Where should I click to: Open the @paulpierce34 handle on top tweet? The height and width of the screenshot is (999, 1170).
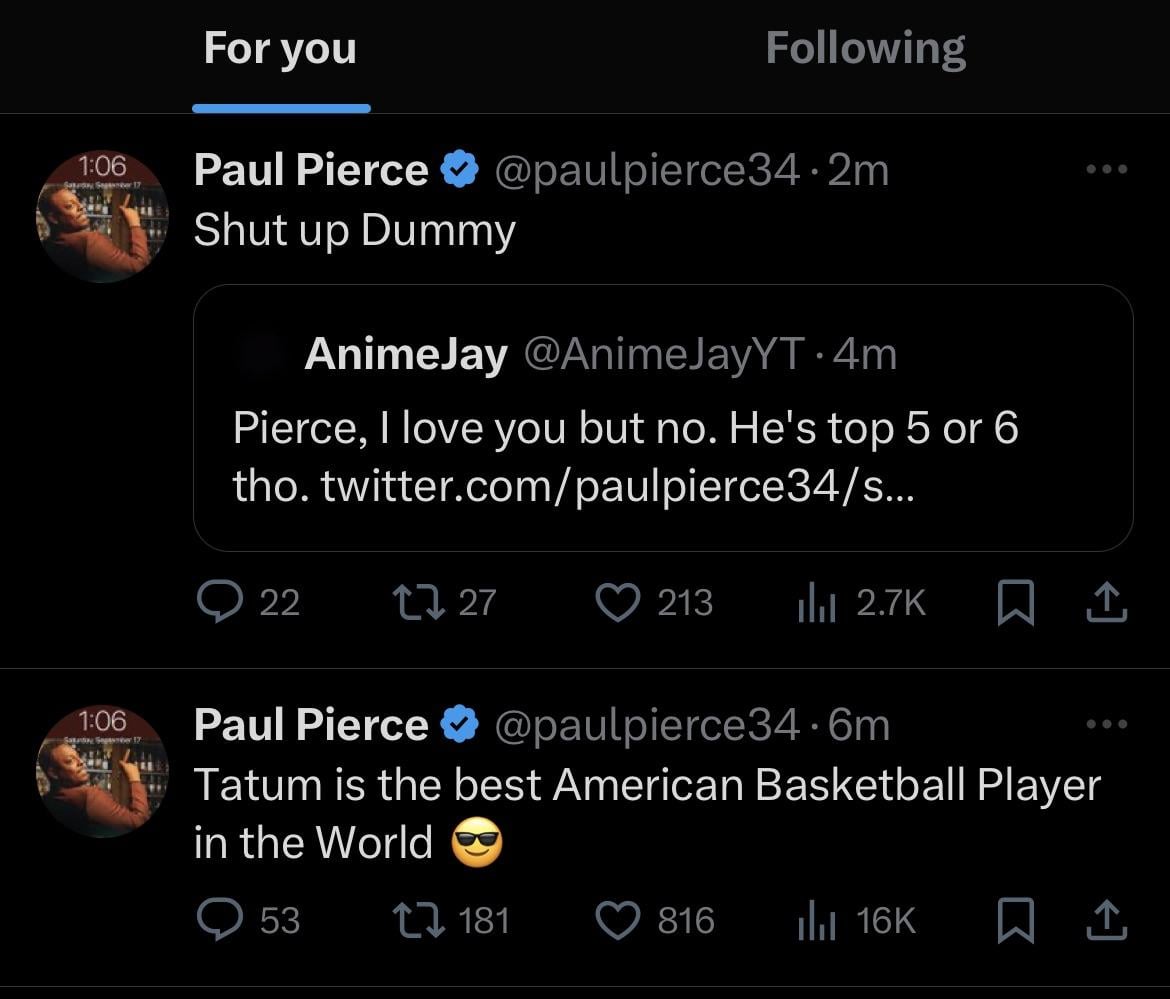coord(647,170)
